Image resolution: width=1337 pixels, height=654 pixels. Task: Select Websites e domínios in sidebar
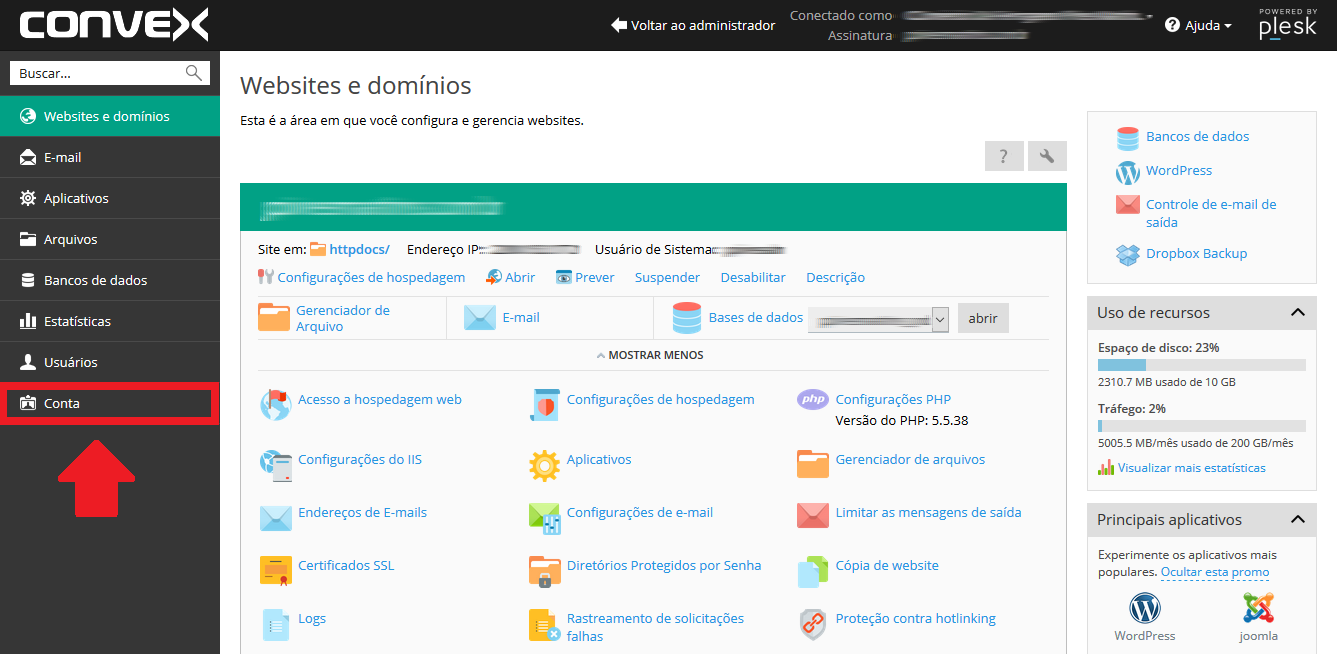pyautogui.click(x=110, y=116)
